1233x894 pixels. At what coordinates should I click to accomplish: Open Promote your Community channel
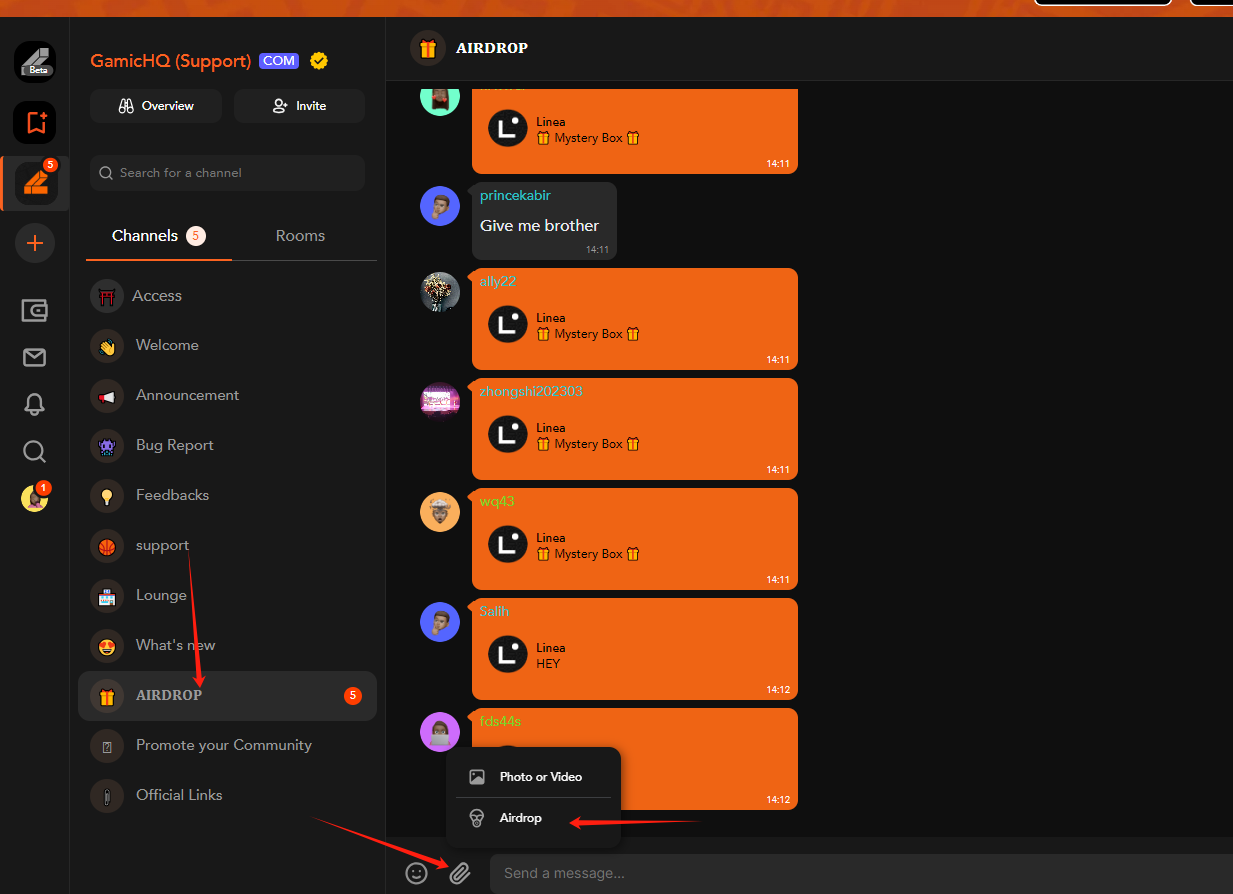[227, 745]
